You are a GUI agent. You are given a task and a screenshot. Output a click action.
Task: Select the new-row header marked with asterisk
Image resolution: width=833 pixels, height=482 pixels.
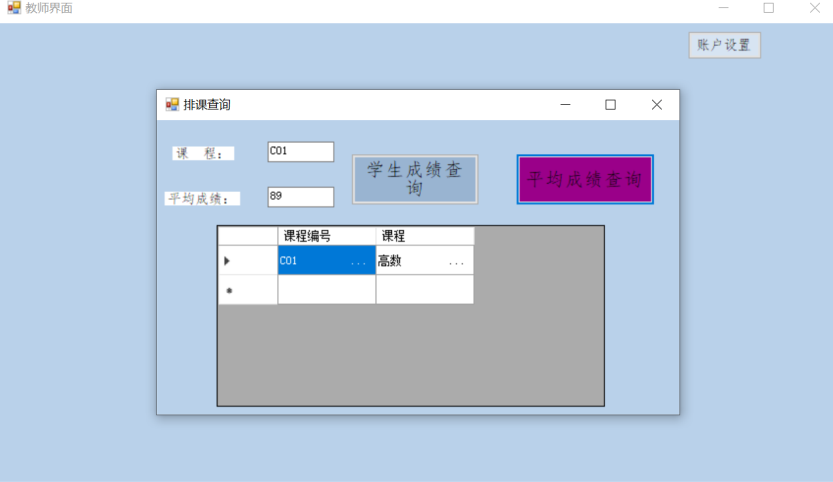pos(248,290)
